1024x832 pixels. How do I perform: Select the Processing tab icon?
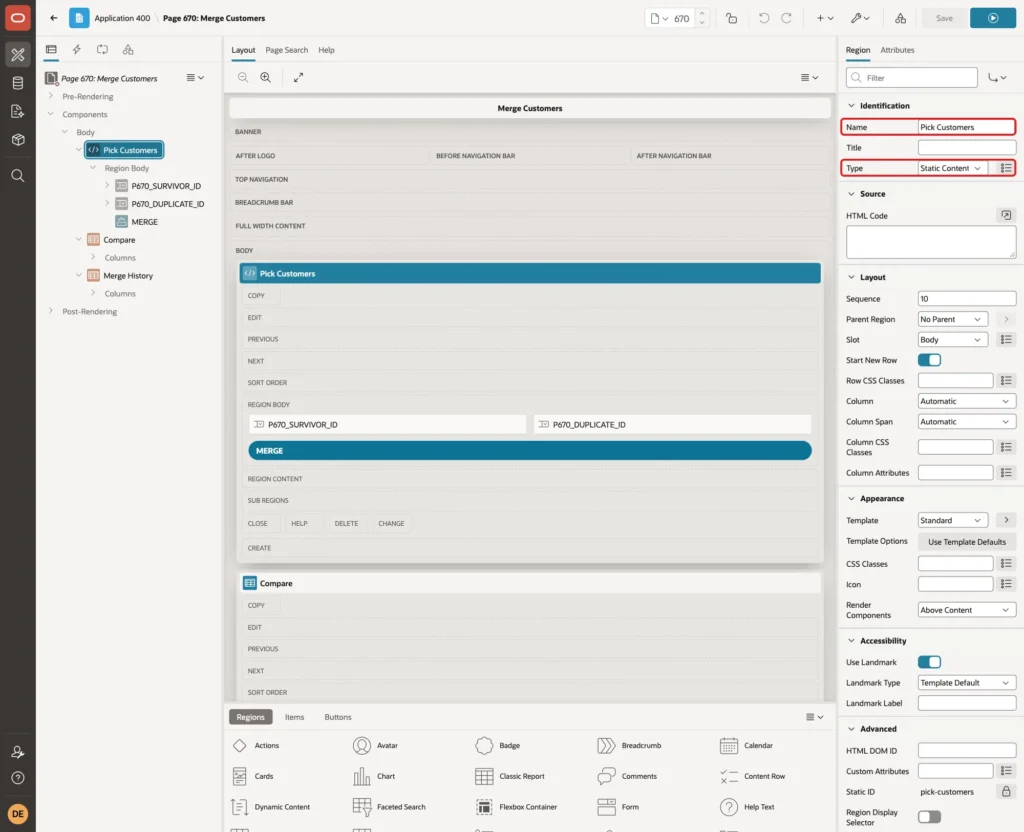(103, 50)
